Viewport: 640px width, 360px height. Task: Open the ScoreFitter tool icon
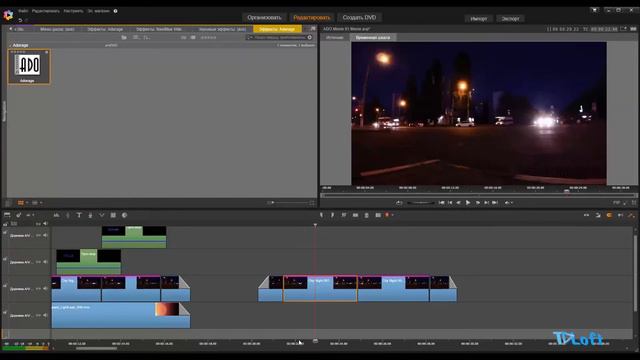[68, 215]
